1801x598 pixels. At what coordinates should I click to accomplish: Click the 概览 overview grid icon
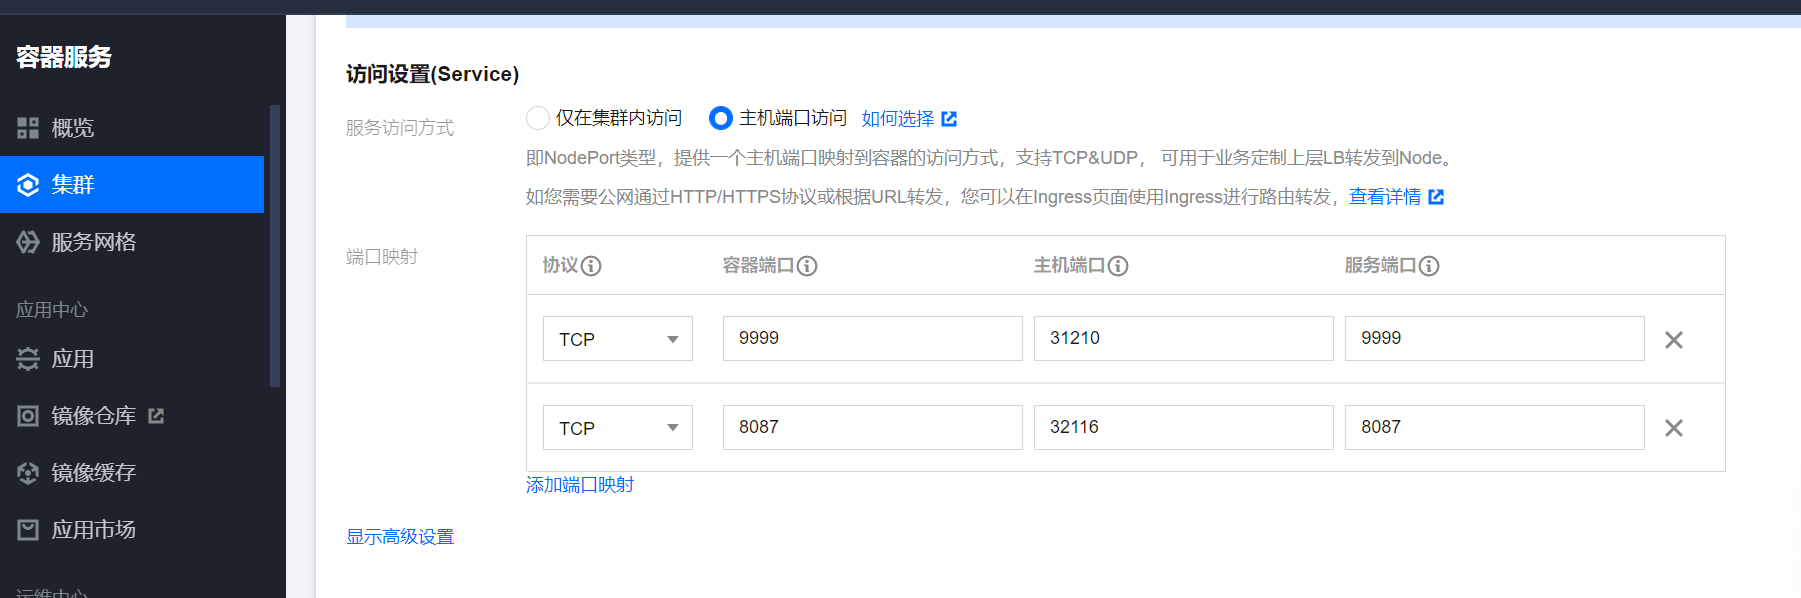[x=28, y=128]
